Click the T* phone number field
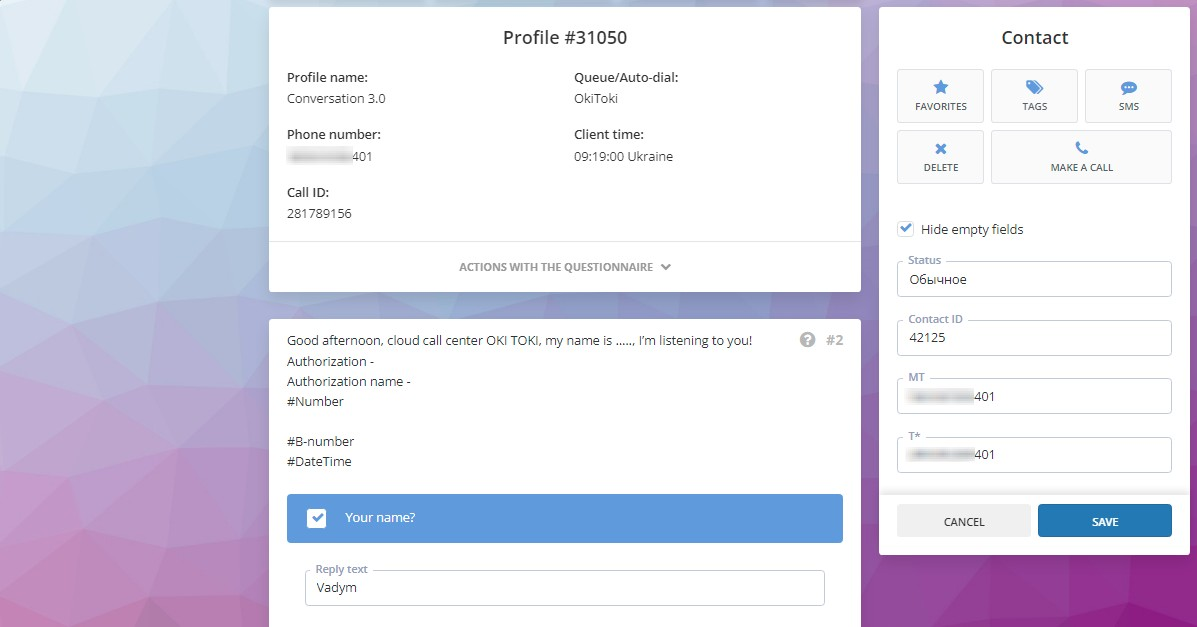Viewport: 1197px width, 627px height. click(1034, 455)
